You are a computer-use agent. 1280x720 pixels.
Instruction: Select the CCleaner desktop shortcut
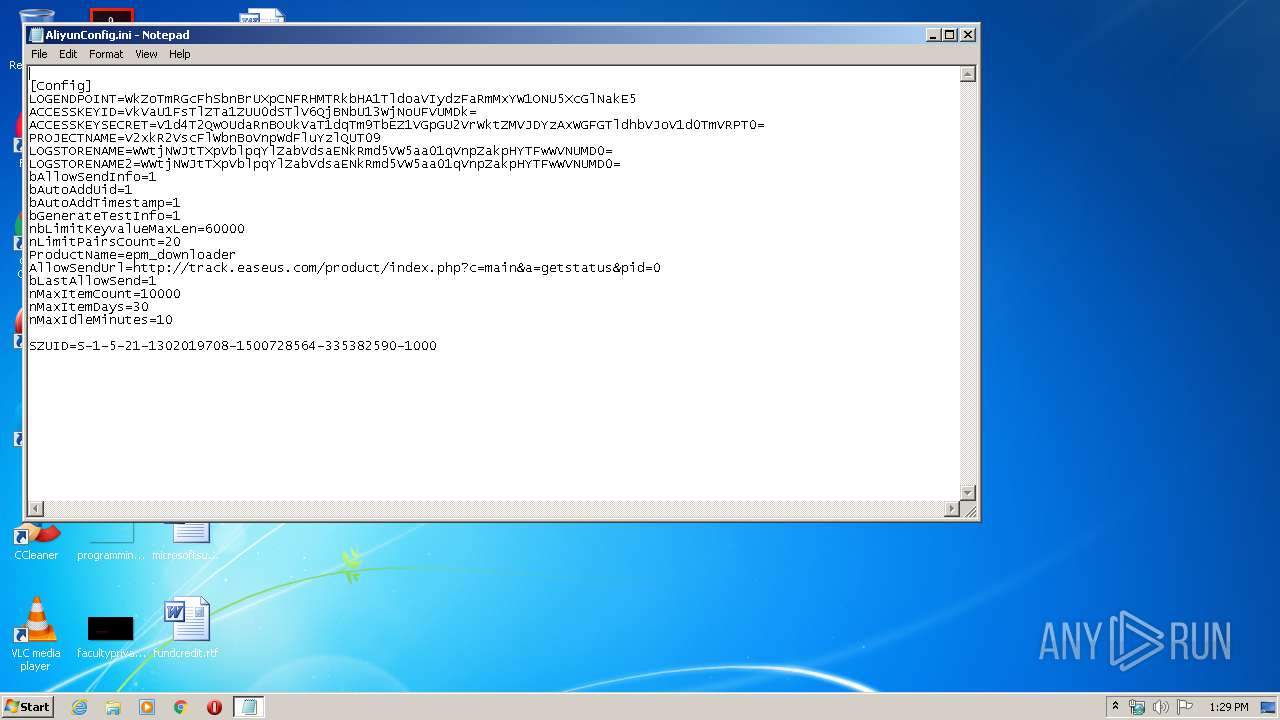pos(36,543)
